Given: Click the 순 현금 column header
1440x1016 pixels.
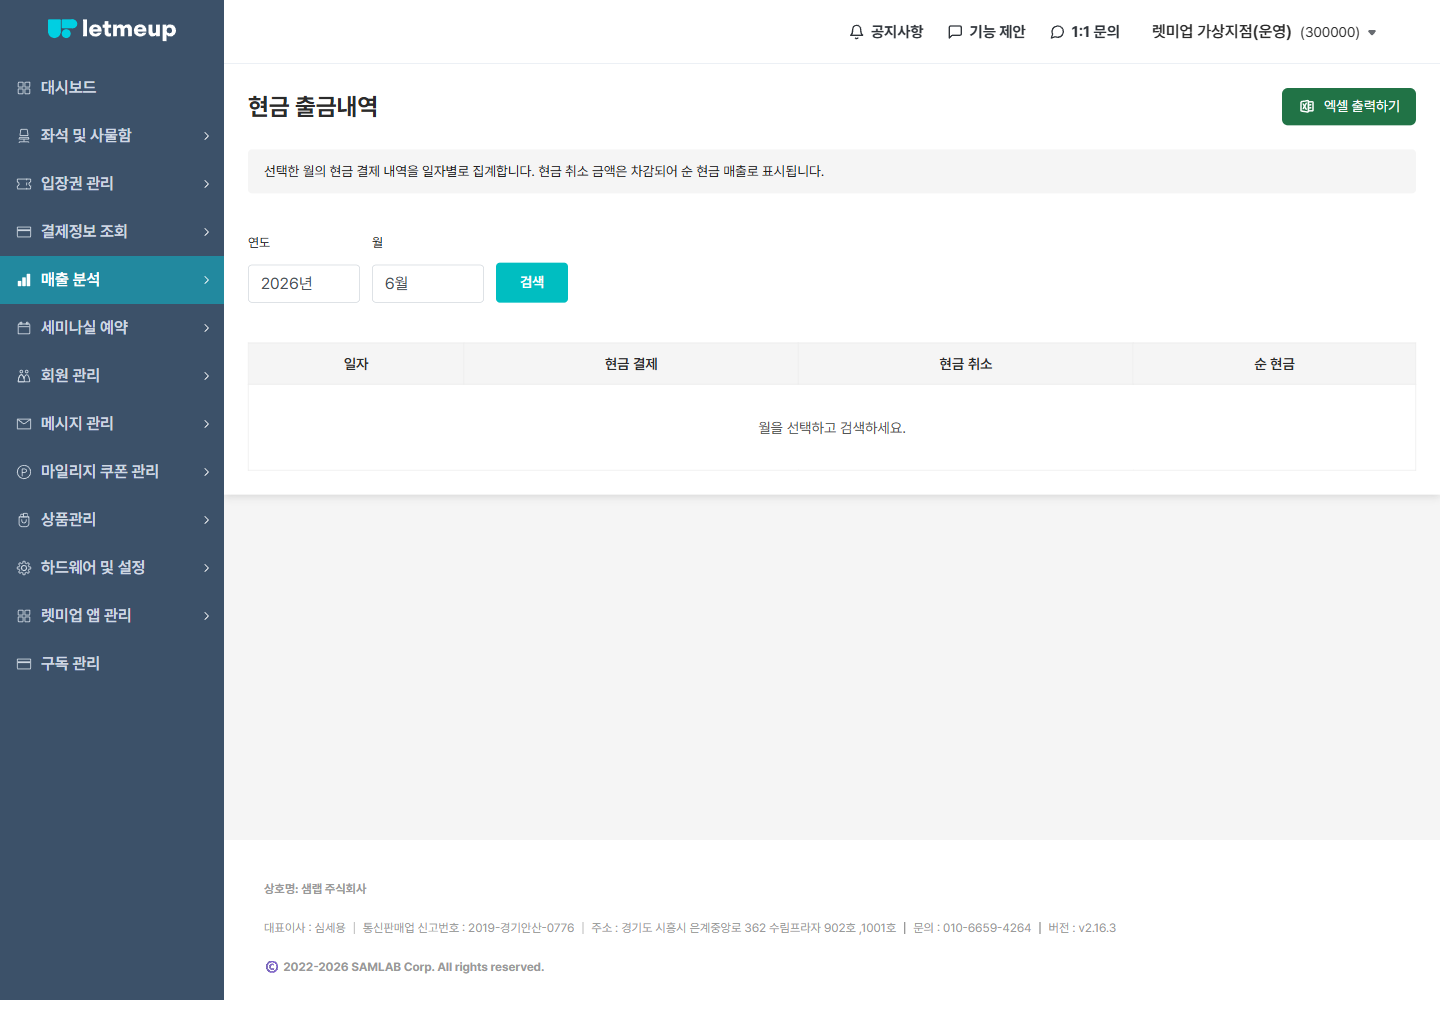Looking at the screenshot, I should 1274,364.
